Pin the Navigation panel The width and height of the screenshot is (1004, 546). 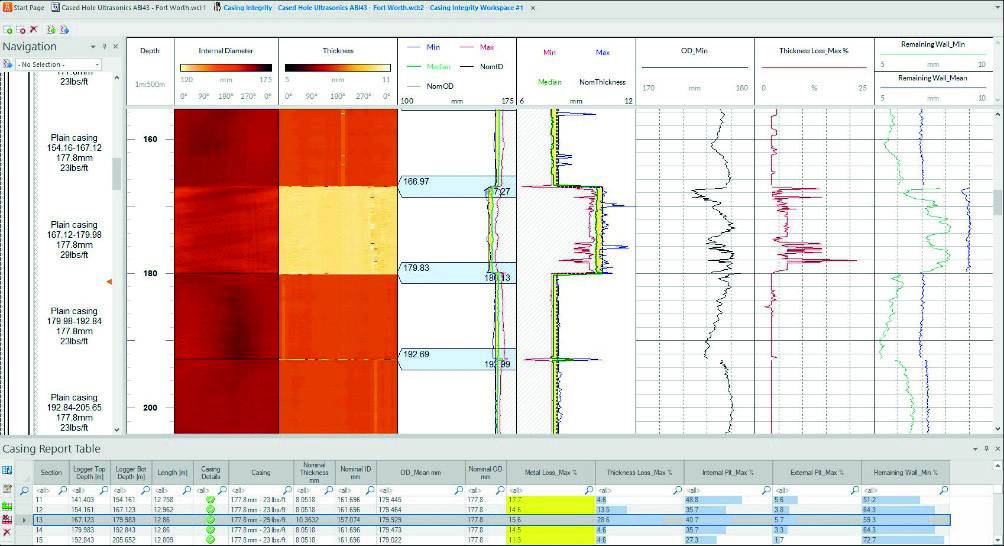[x=105, y=47]
